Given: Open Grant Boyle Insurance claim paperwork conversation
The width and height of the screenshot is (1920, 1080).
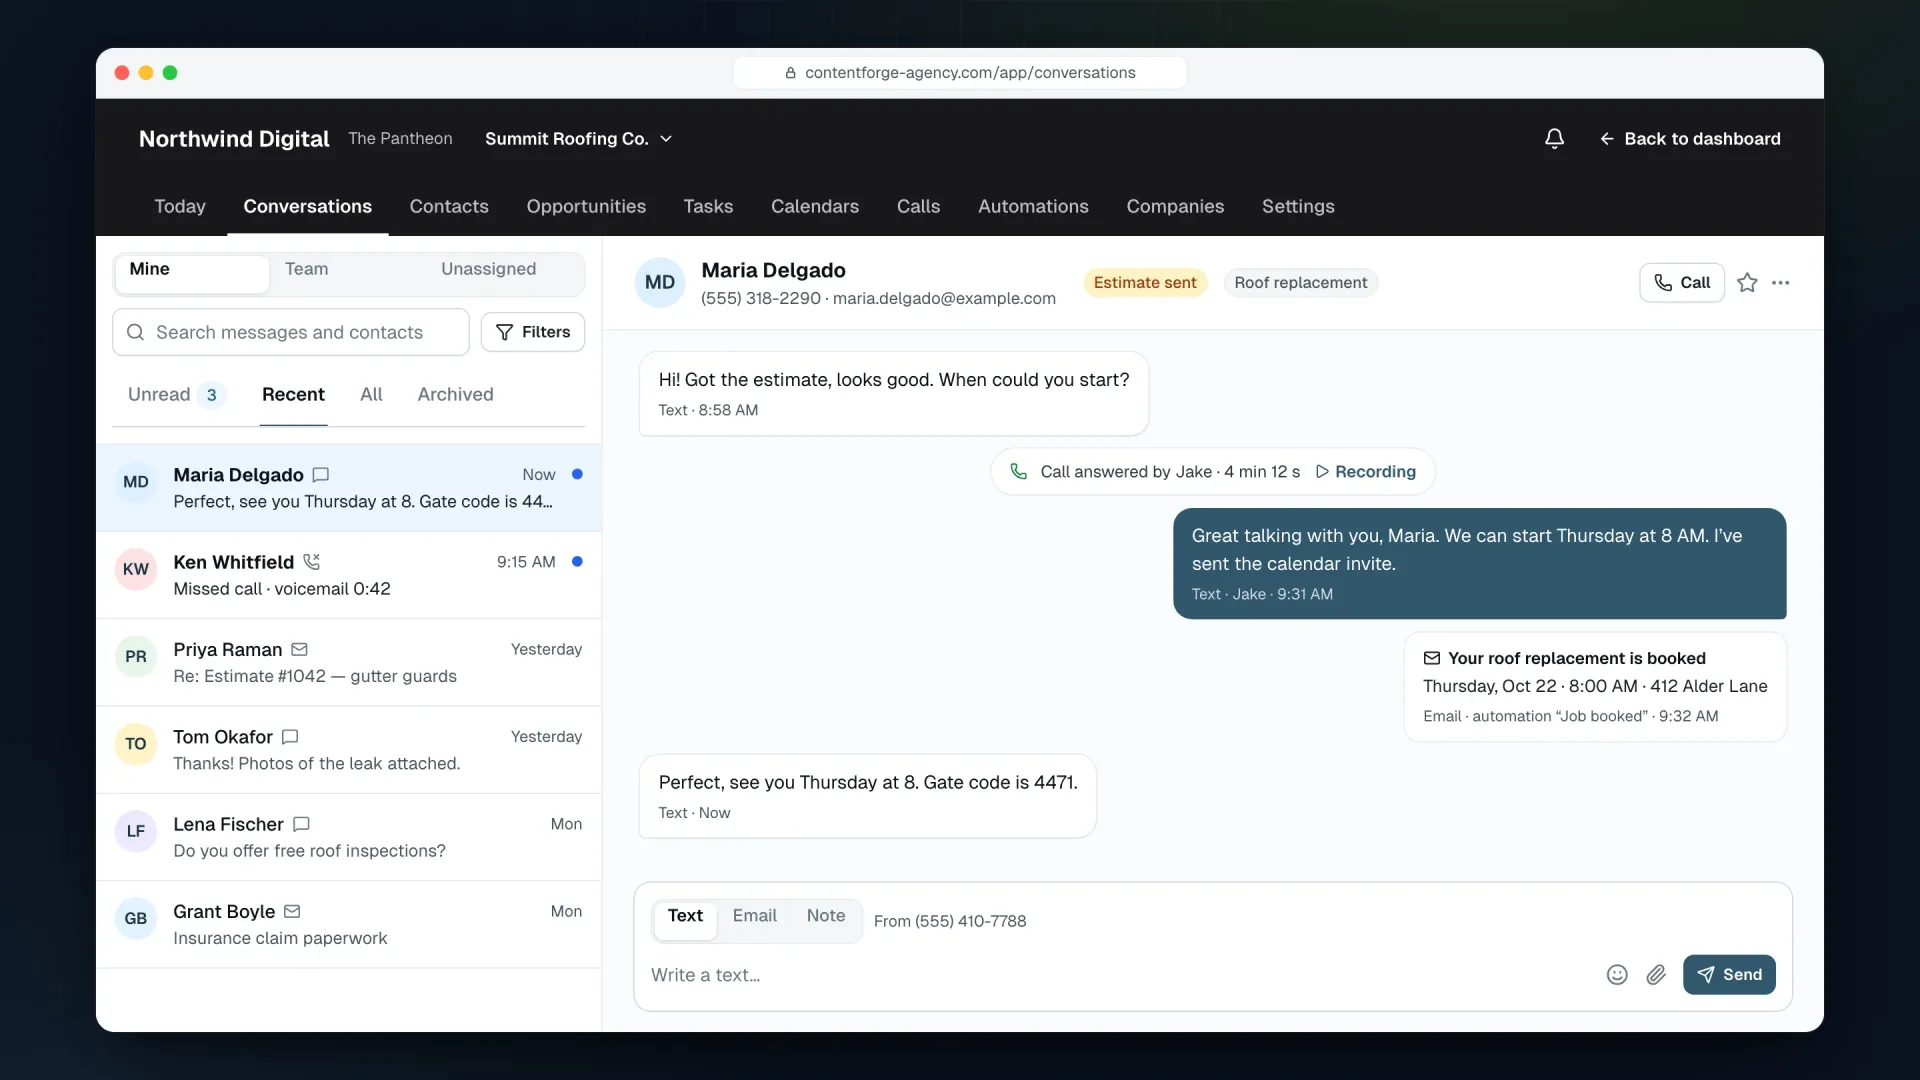Looking at the screenshot, I should click(x=349, y=925).
